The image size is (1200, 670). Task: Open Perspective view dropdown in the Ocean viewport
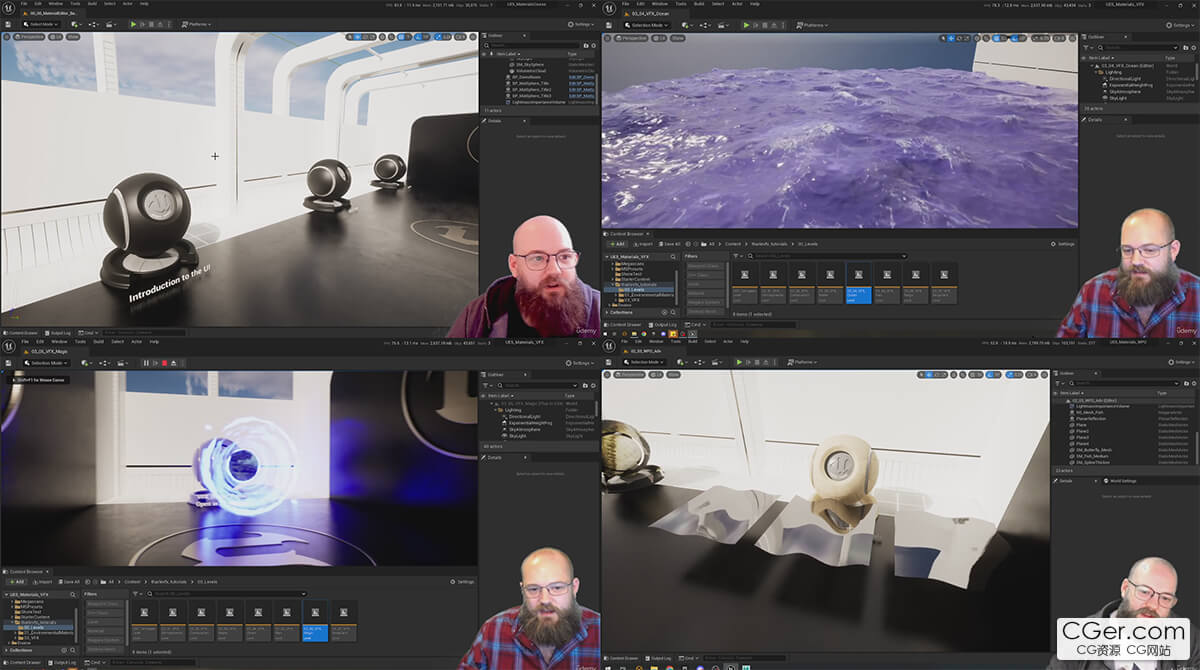[629, 37]
